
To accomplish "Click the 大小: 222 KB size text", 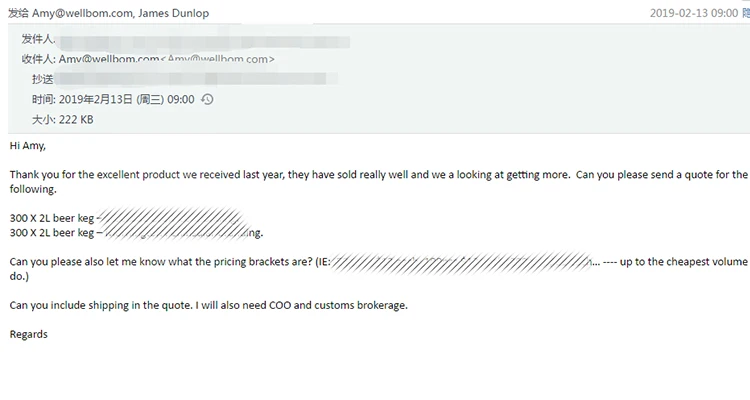I will pos(63,120).
